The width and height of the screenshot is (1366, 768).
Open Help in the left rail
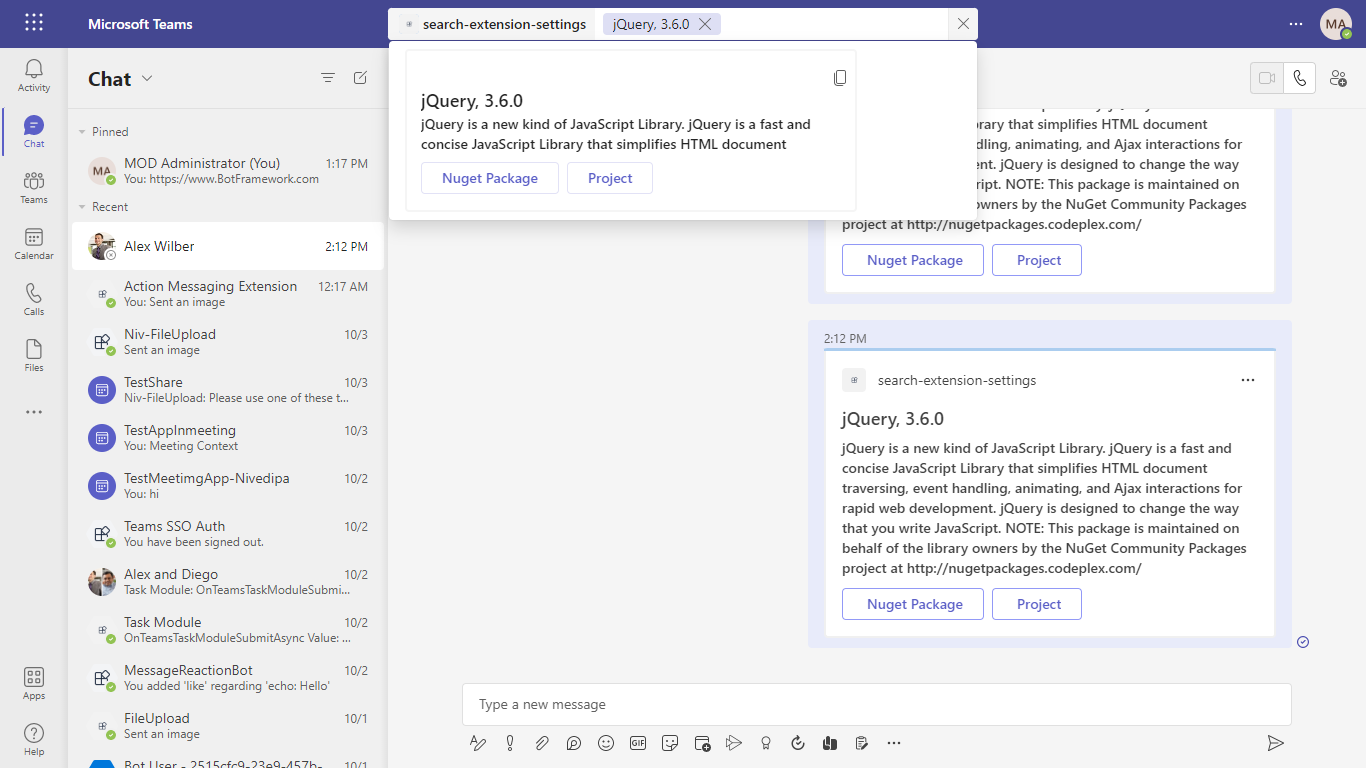coord(34,740)
